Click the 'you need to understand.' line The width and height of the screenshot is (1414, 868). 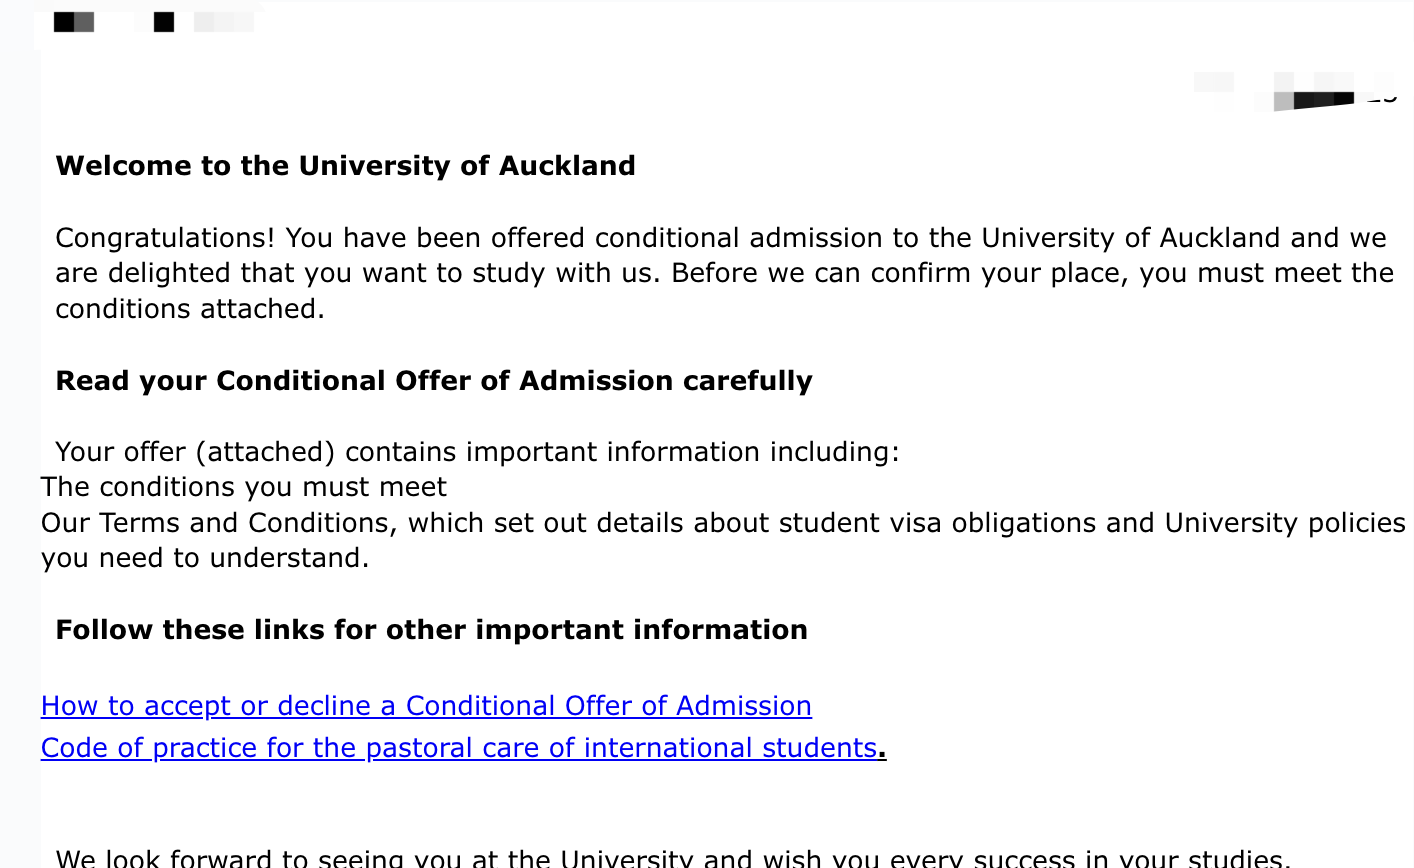click(205, 558)
